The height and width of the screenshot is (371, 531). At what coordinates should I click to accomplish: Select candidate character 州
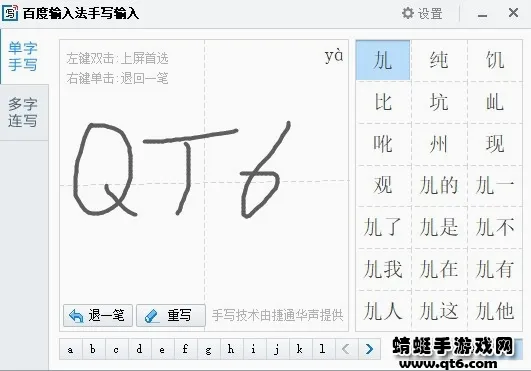tap(439, 144)
